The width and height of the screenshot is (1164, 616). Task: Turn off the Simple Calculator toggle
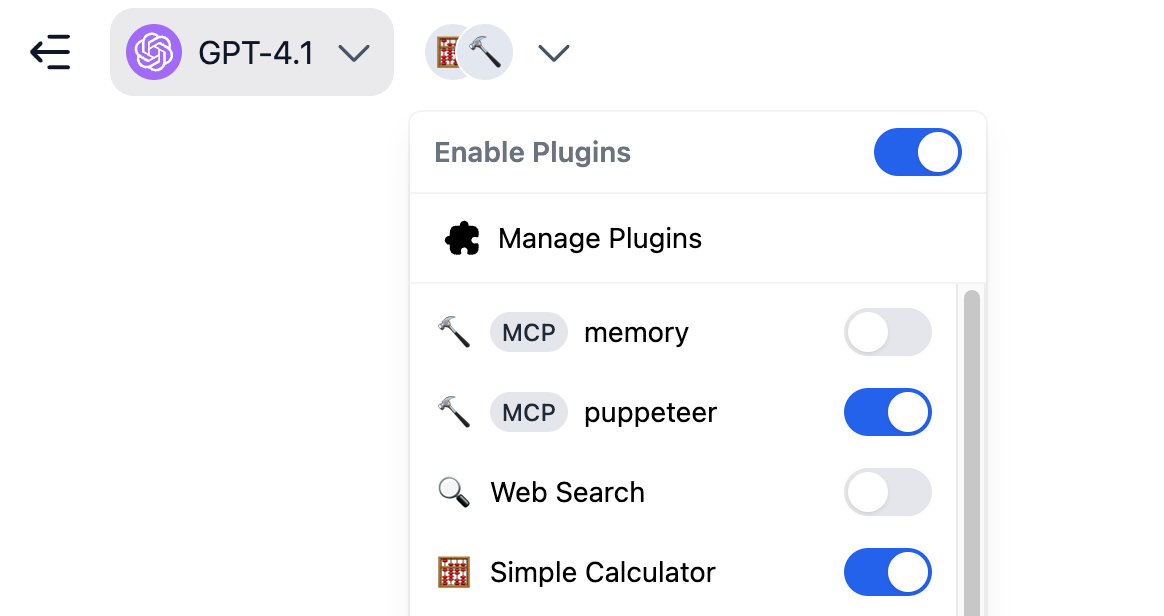888,572
